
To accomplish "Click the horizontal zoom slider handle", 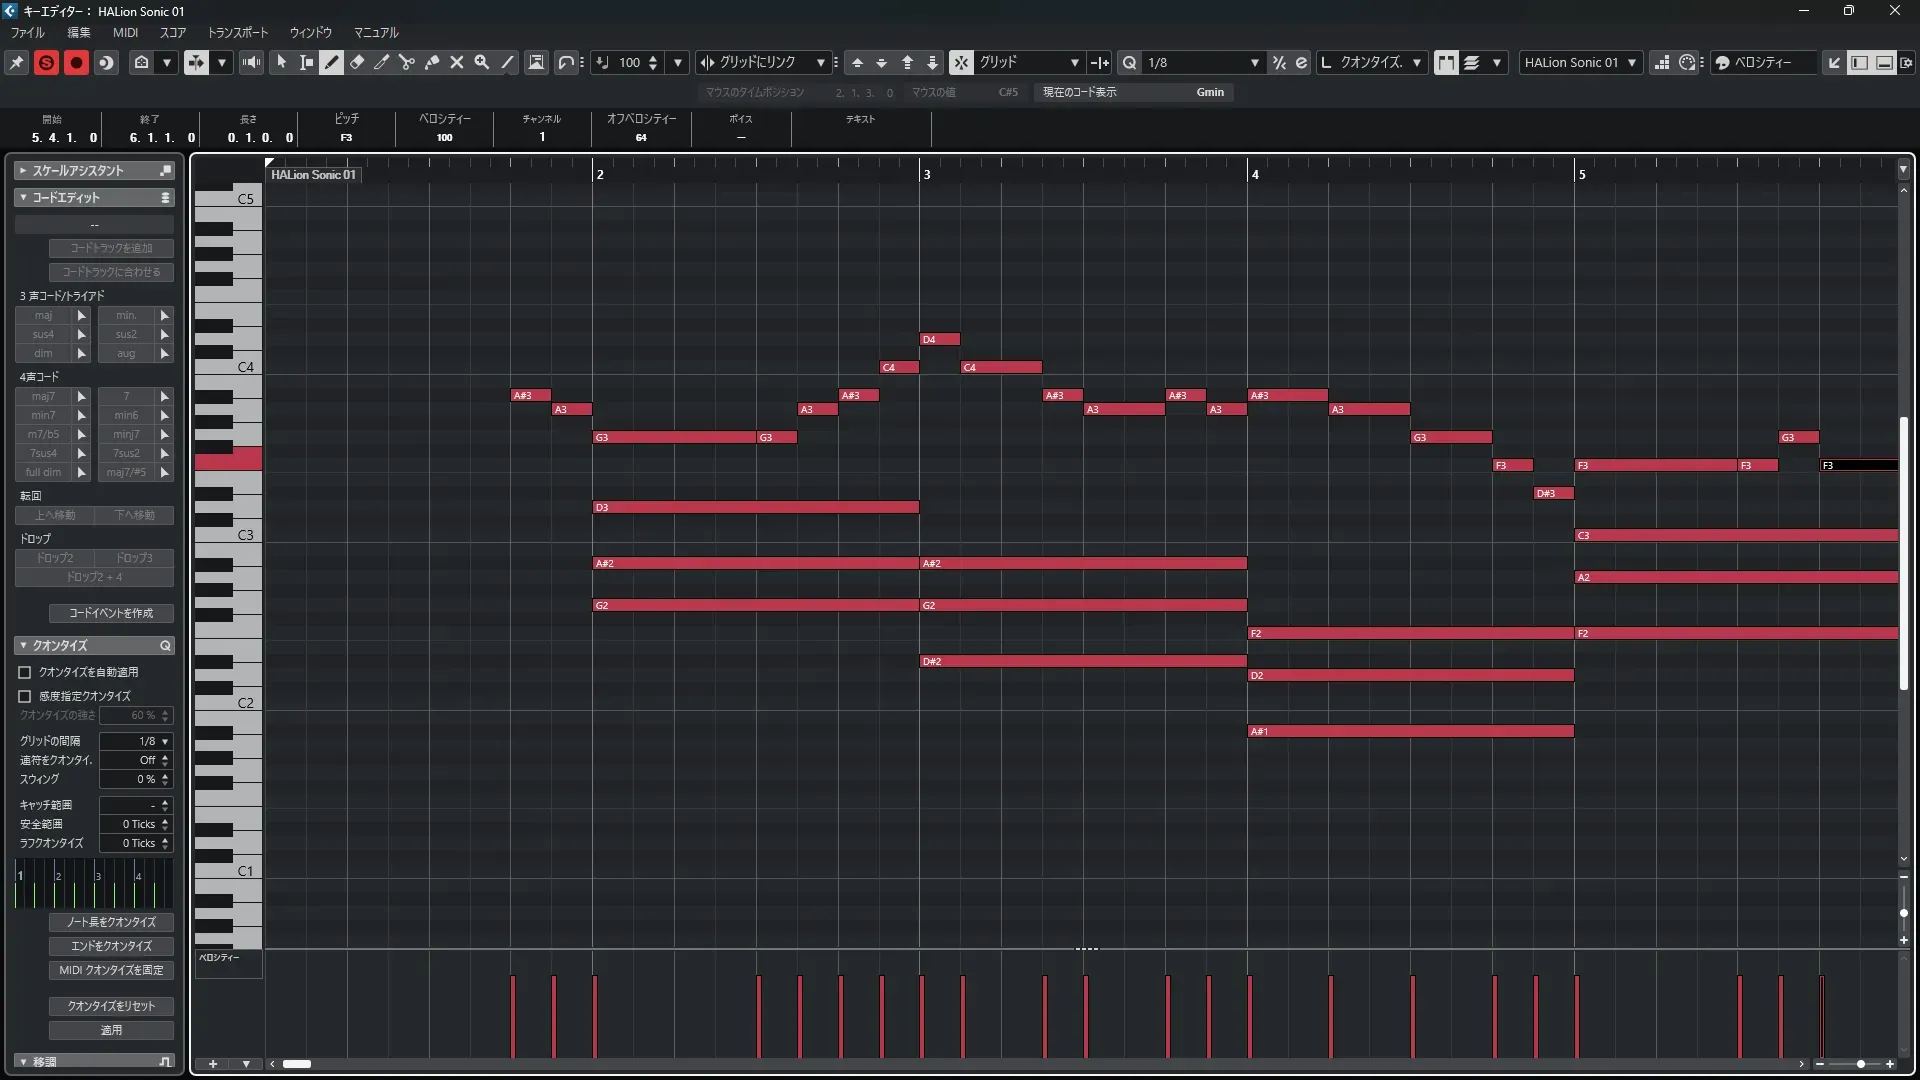I will (x=1860, y=1064).
